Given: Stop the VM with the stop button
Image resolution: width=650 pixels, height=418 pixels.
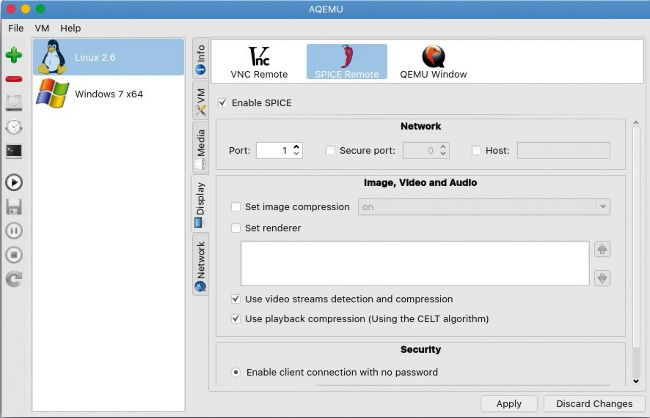Looking at the screenshot, I should [14, 255].
